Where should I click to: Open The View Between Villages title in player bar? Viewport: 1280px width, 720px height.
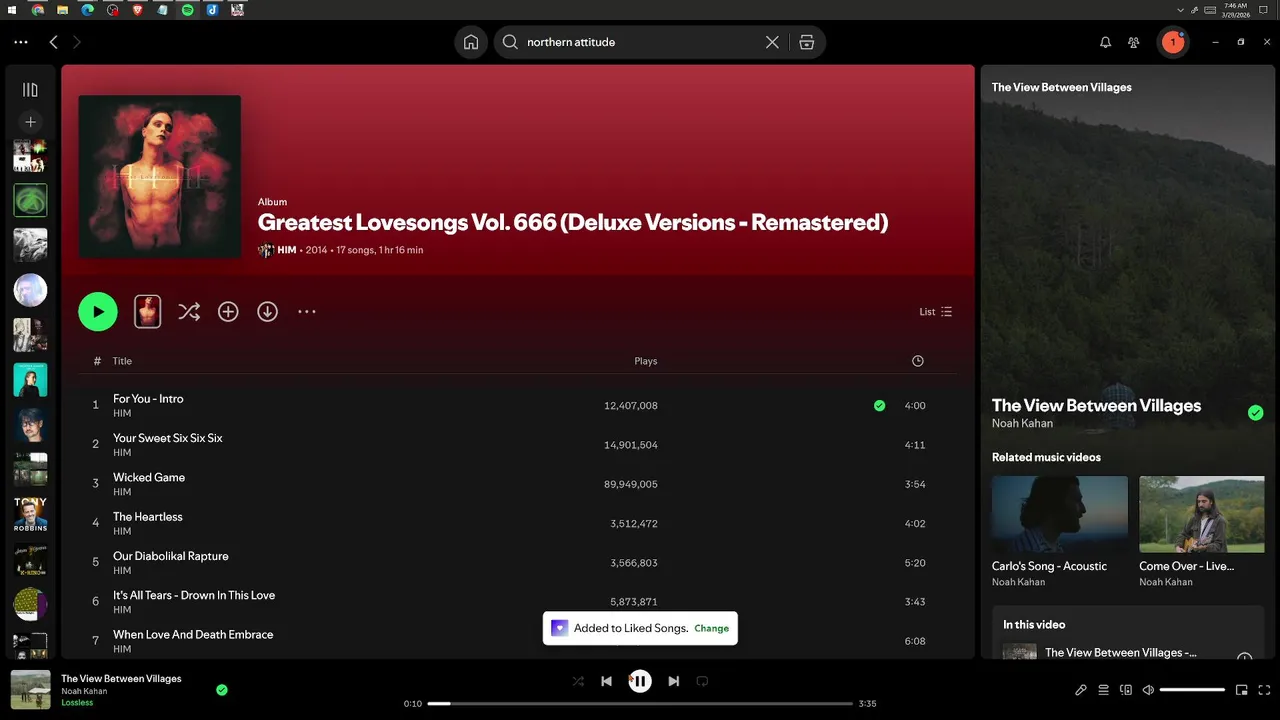121,678
